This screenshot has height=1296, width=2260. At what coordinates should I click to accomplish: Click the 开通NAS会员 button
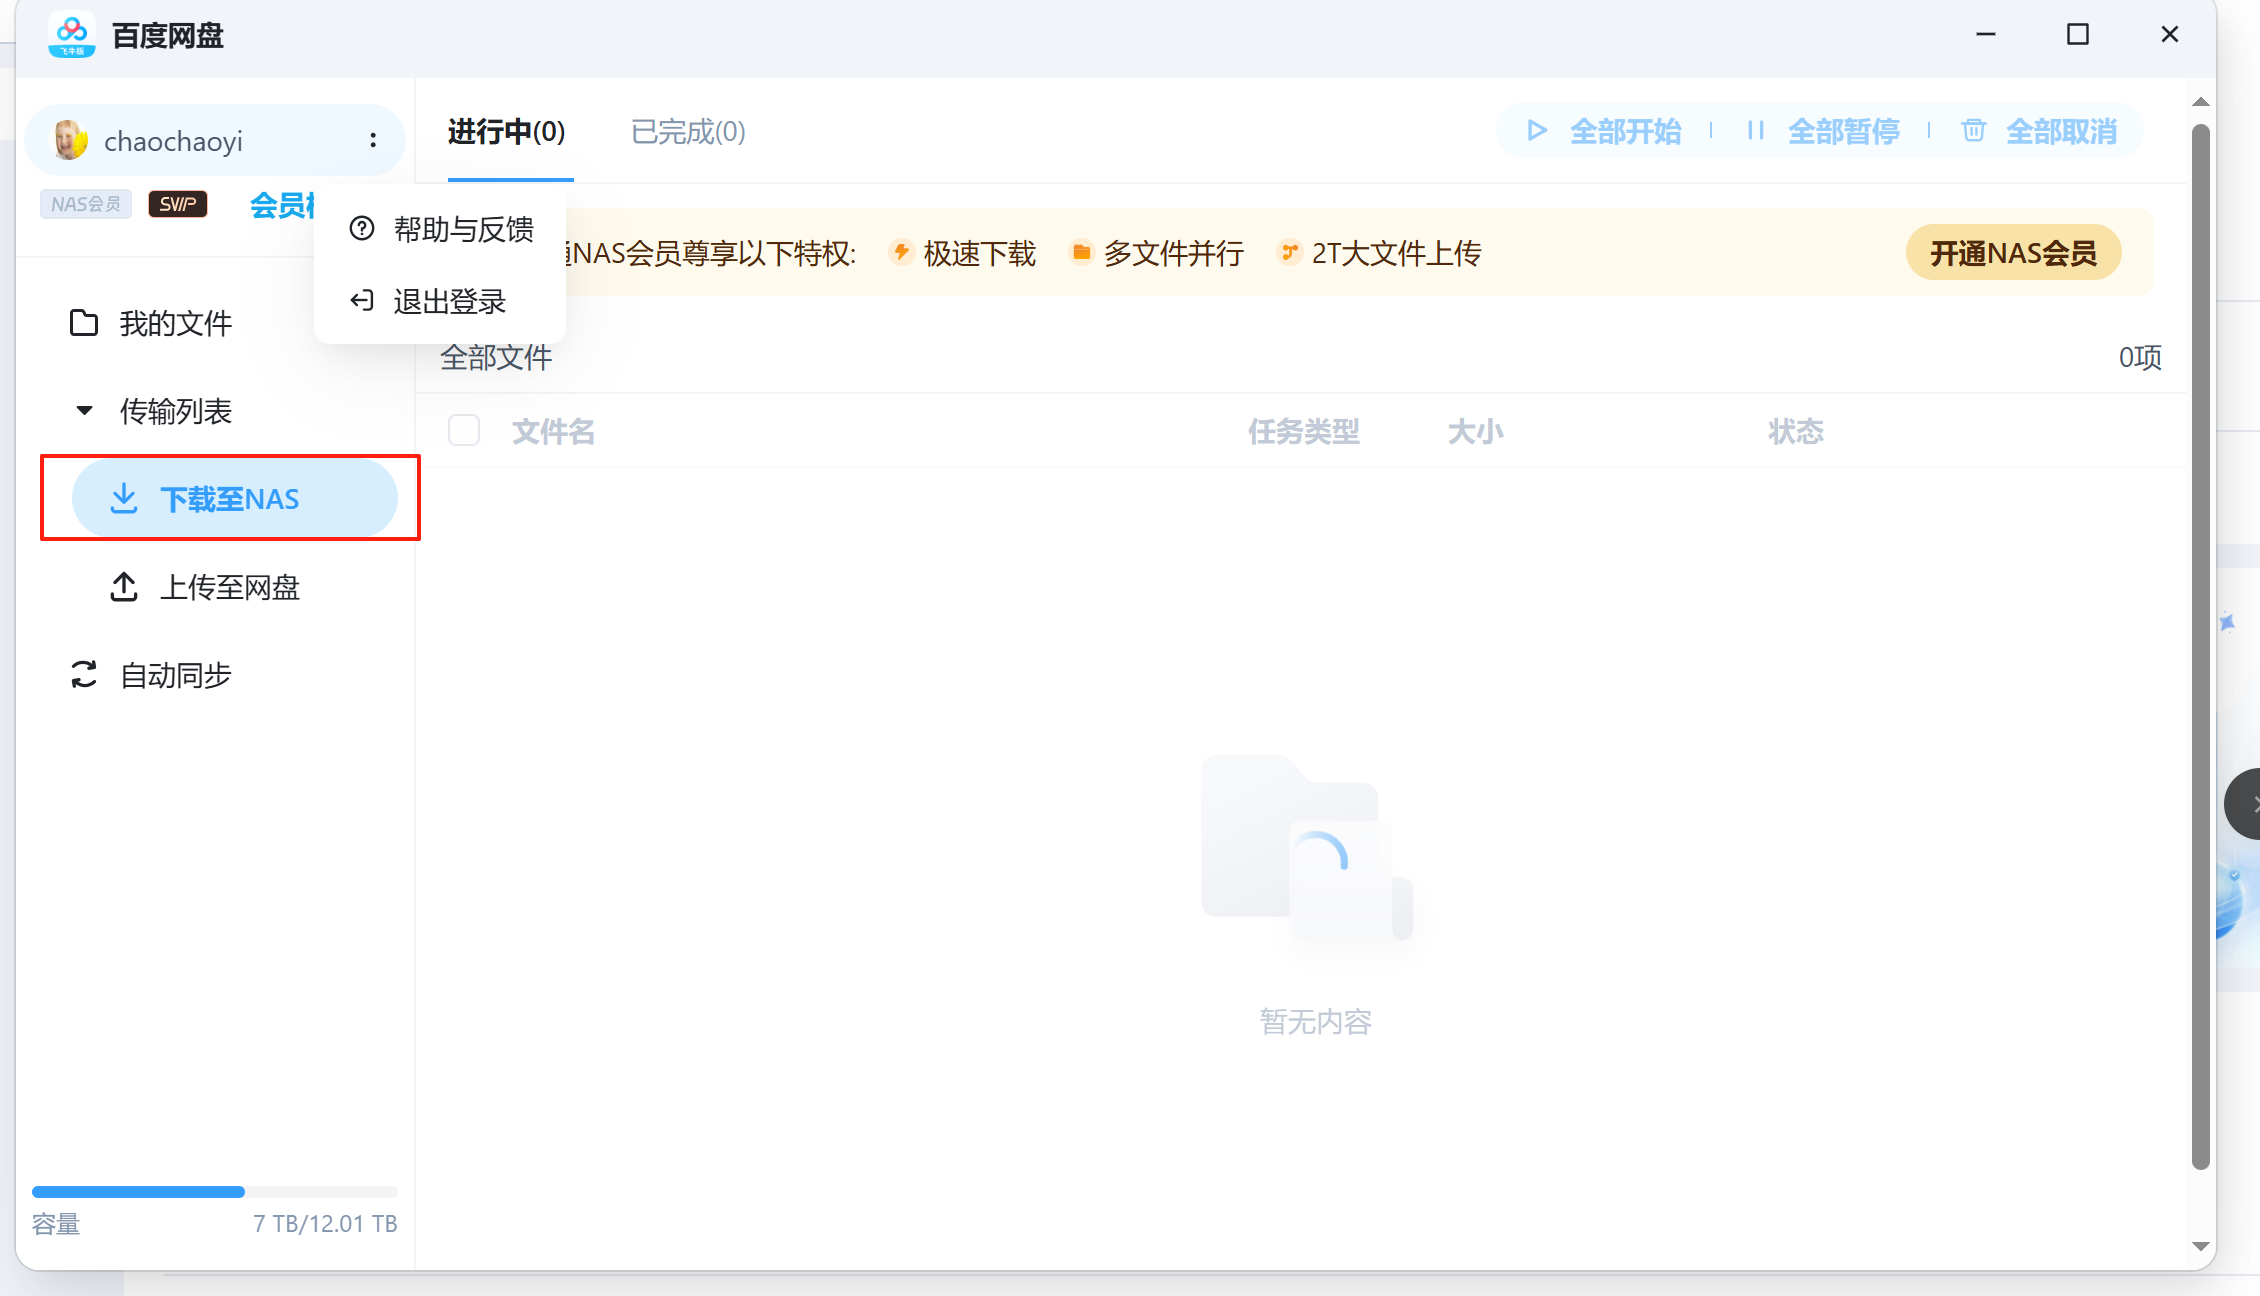click(x=2014, y=253)
